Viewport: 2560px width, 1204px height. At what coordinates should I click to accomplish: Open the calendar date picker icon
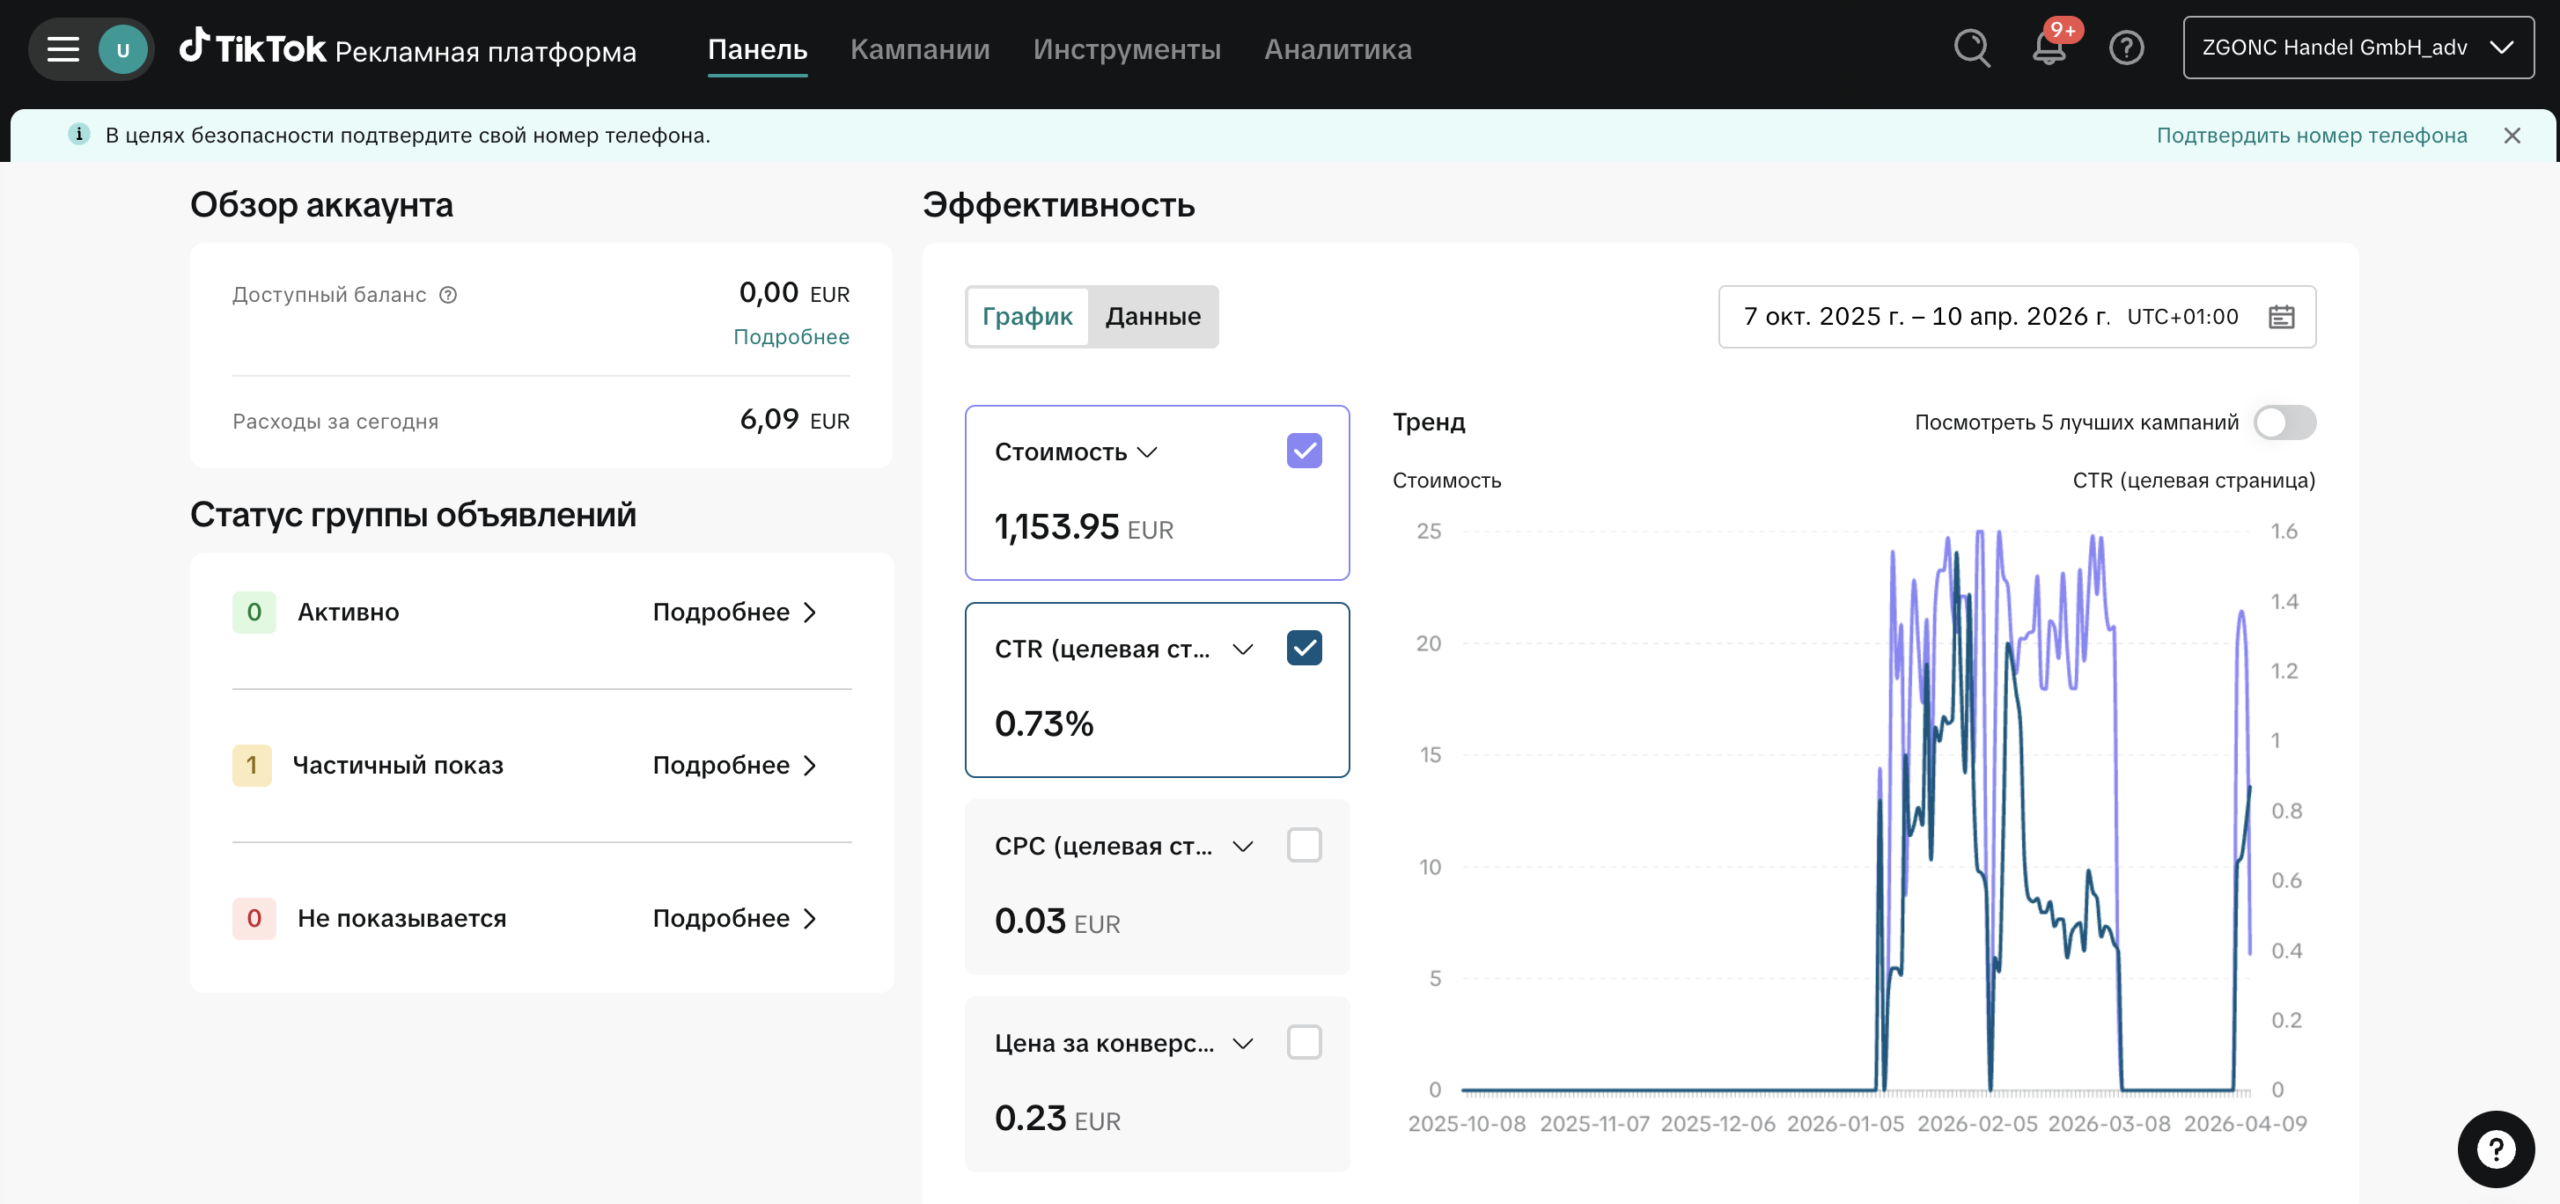click(2281, 317)
